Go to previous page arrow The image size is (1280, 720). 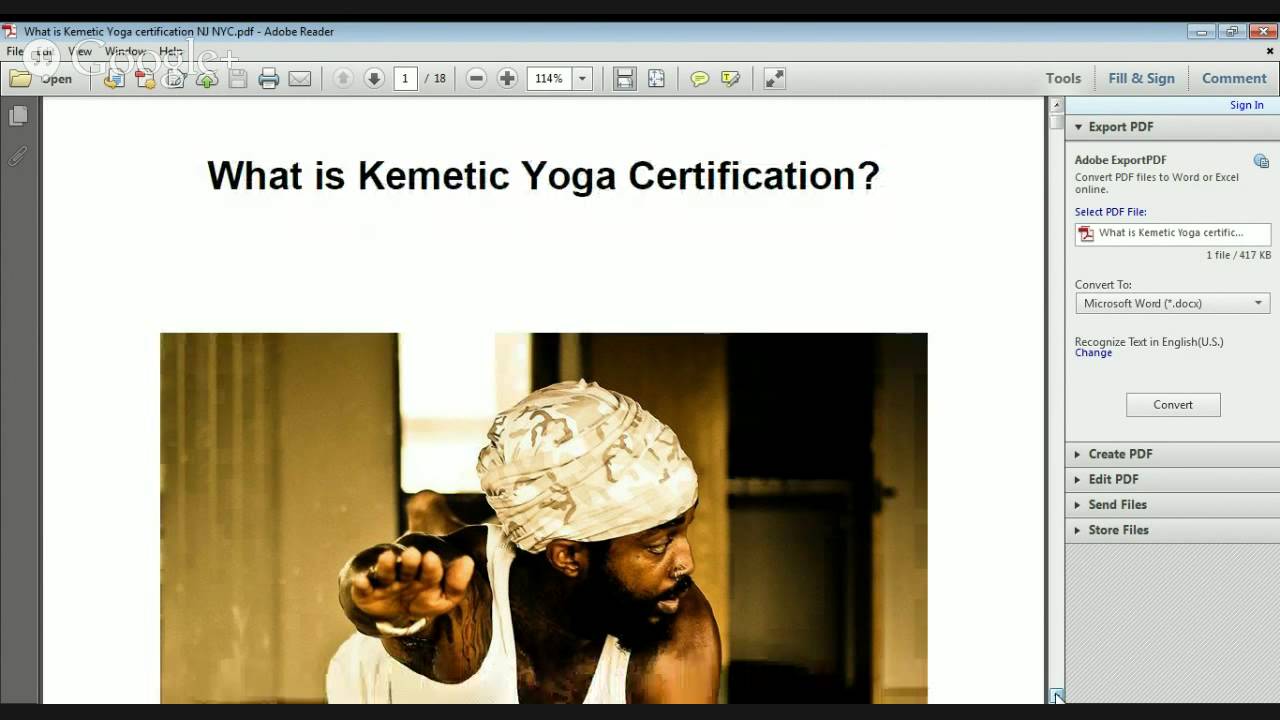(x=343, y=78)
